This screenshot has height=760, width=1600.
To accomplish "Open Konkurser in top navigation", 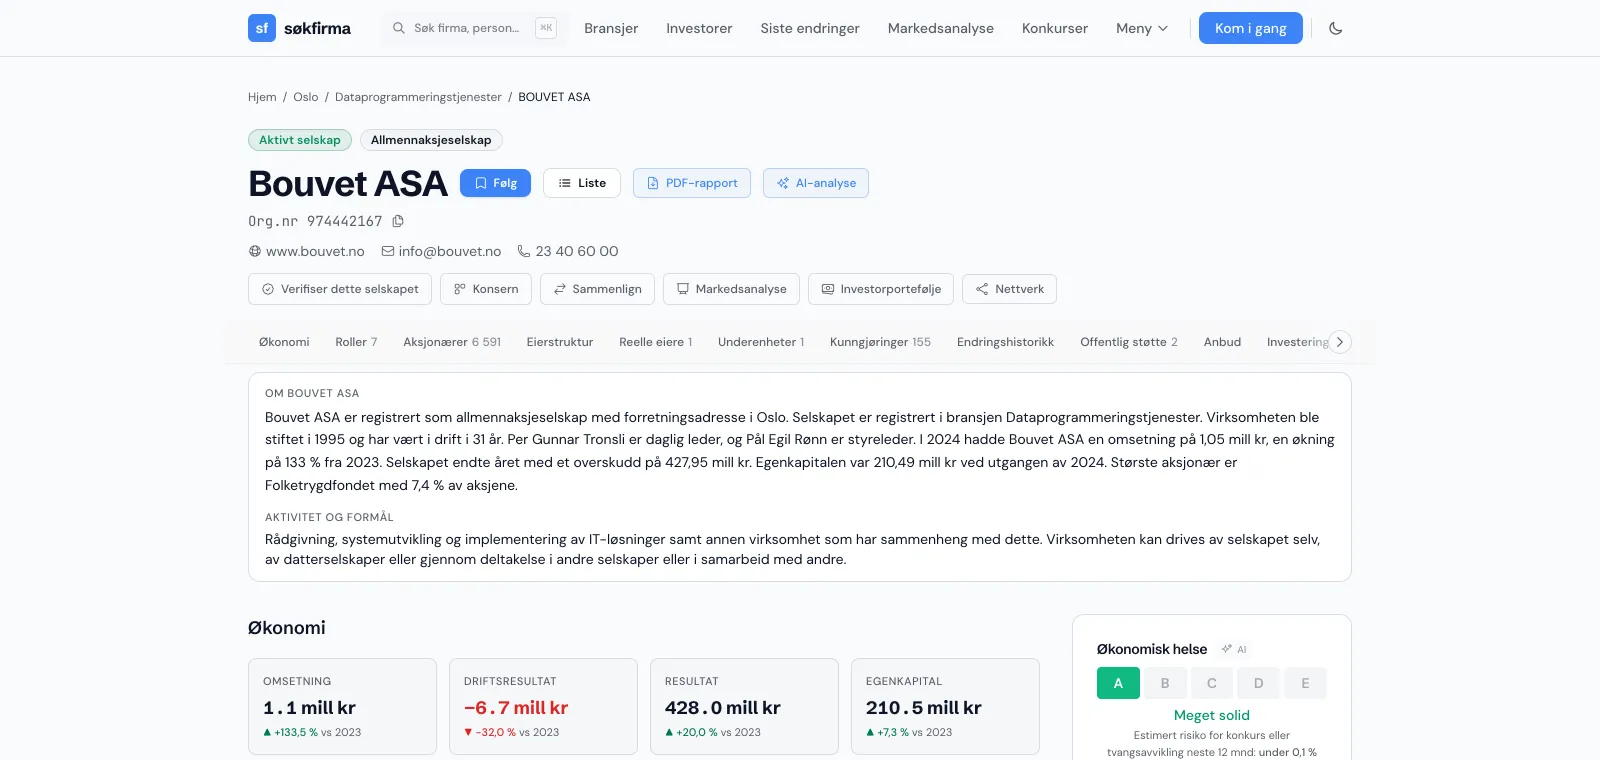I will tap(1055, 28).
